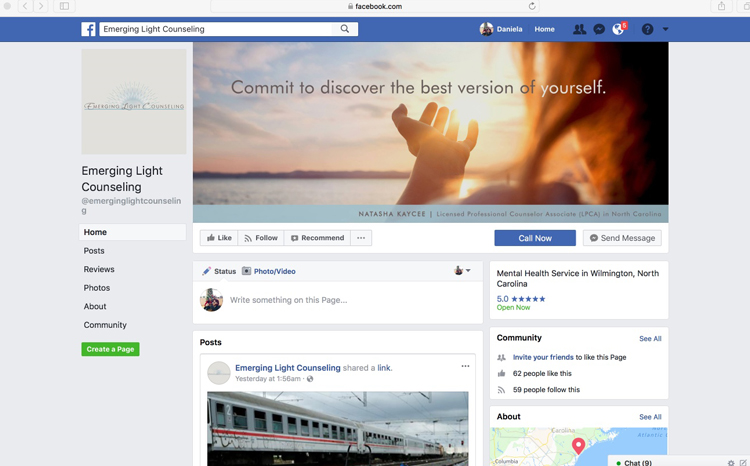Screen dimensions: 750x466
Task: Select the Status composer tab
Action: (219, 271)
